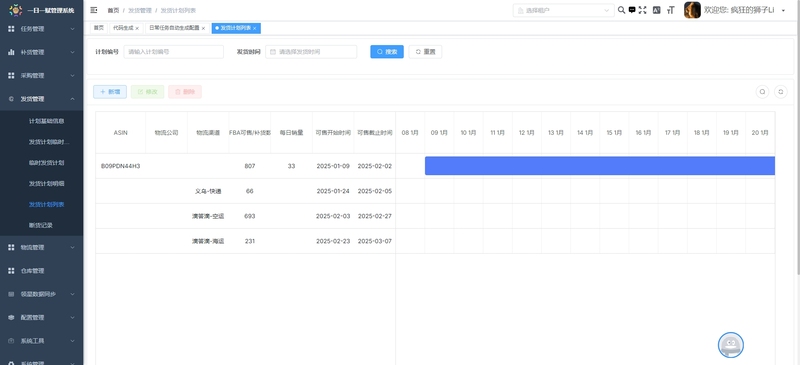Focus the 计划编号 input field

coord(173,52)
